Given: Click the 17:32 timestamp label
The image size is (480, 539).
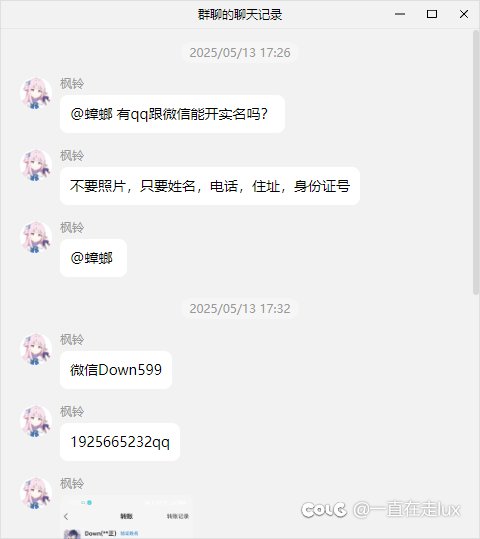Looking at the screenshot, I should (240, 309).
